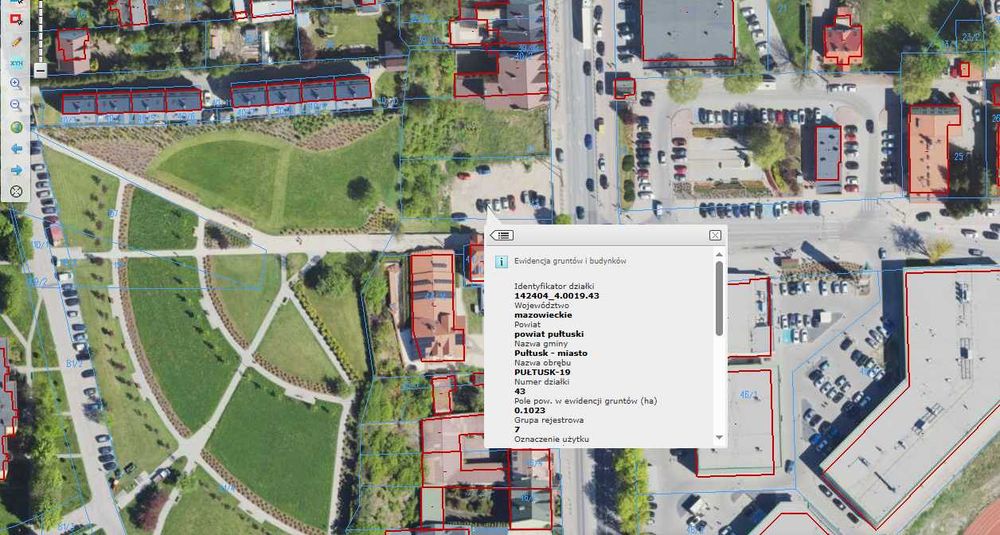Click the zoom out magnifier tool
Screen dimensions: 1000x535
point(16,105)
